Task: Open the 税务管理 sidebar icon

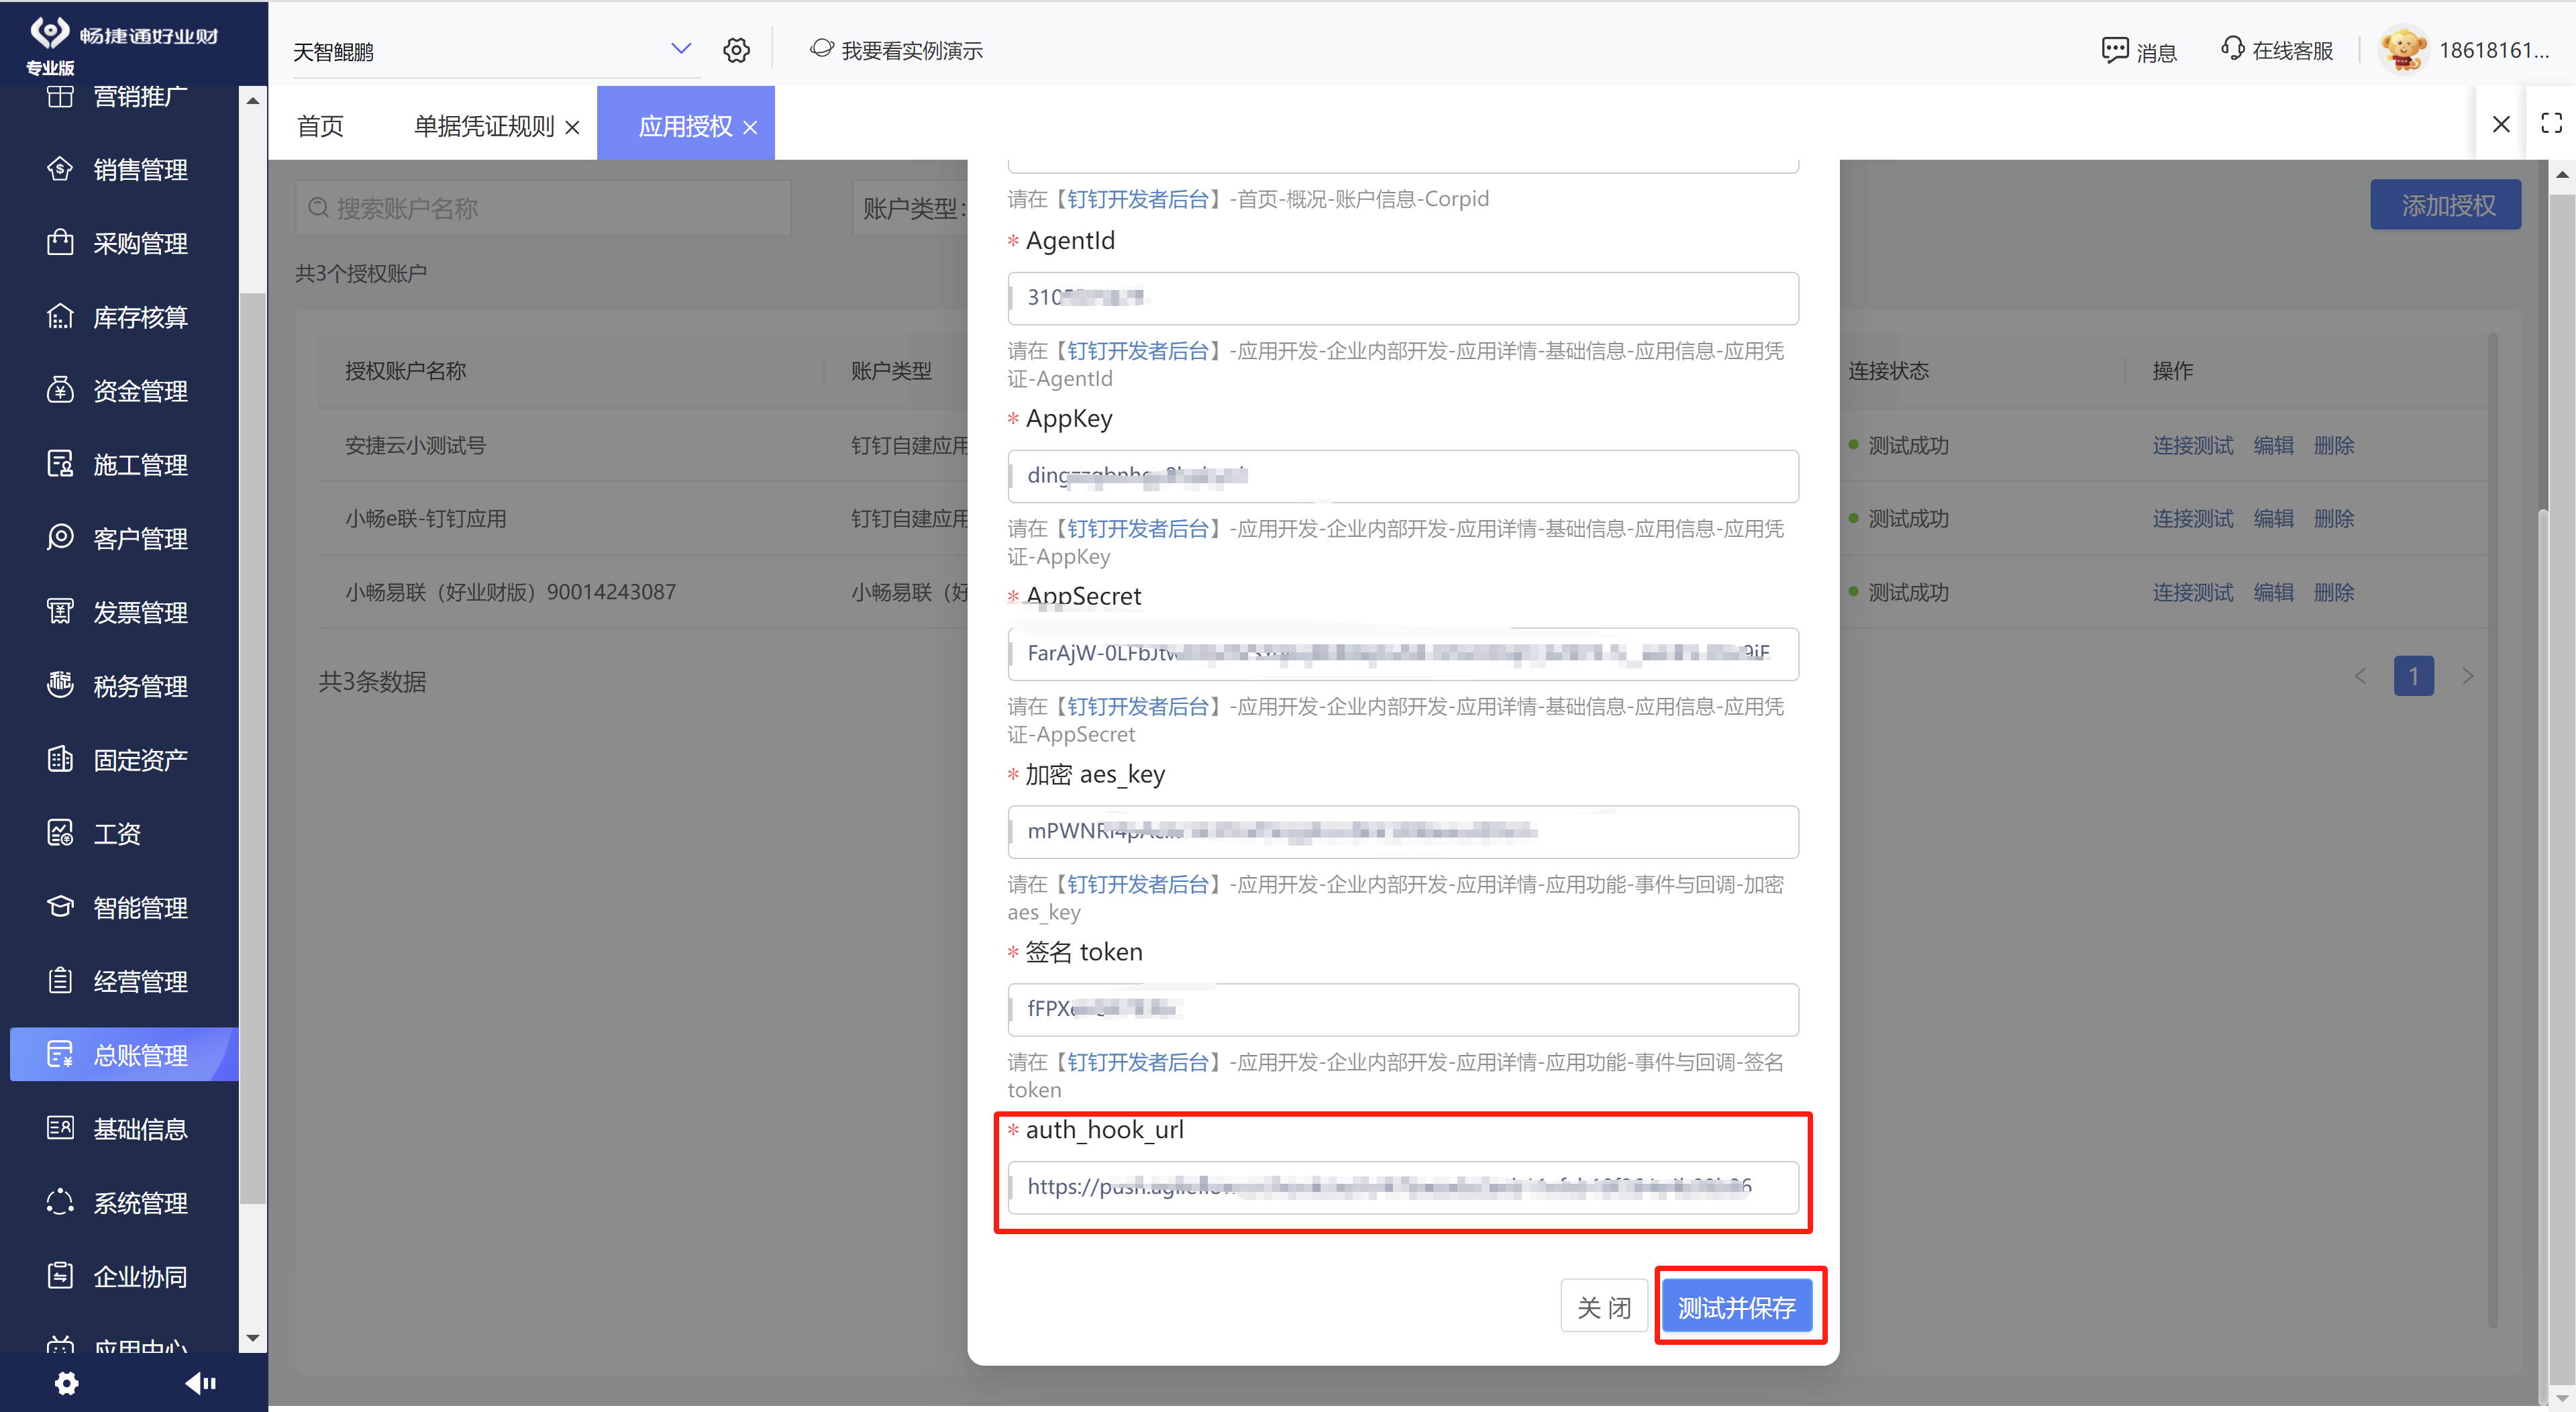Action: point(60,685)
